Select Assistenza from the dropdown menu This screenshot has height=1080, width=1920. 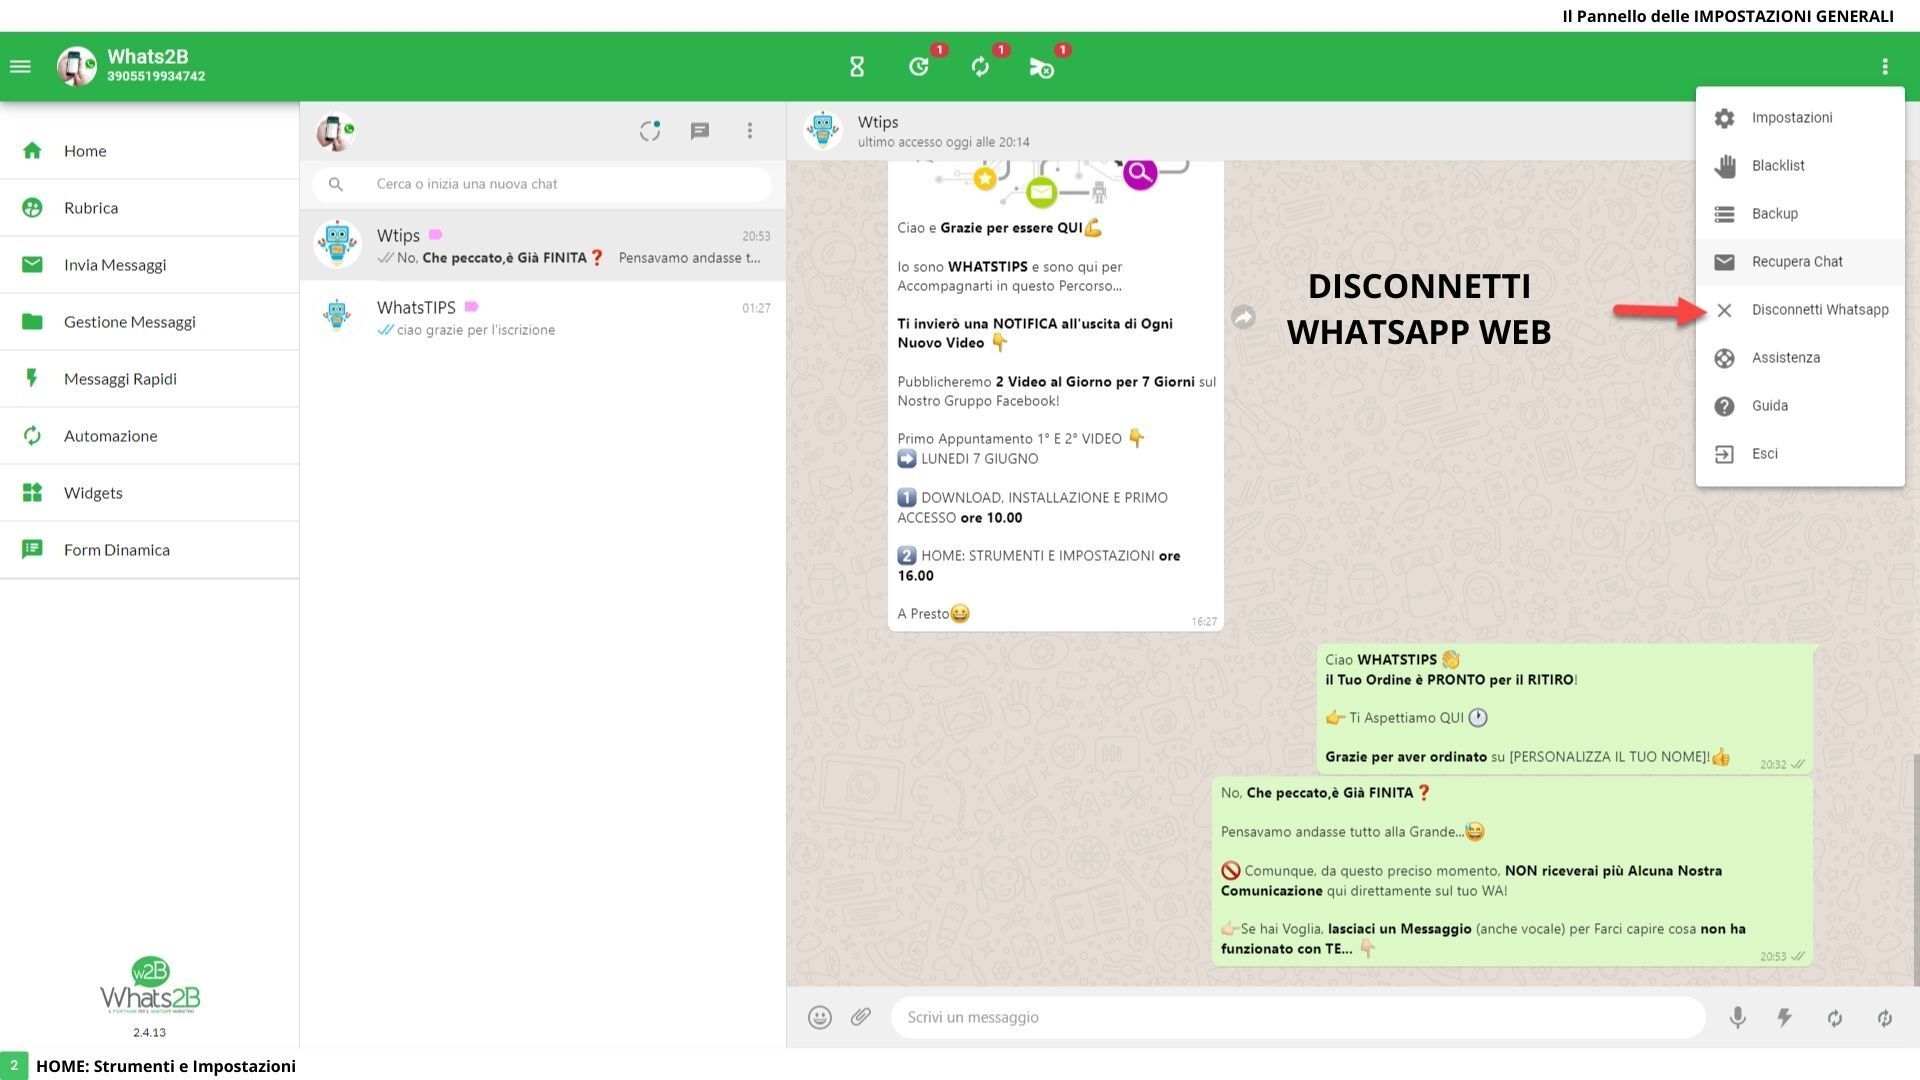(x=1800, y=358)
